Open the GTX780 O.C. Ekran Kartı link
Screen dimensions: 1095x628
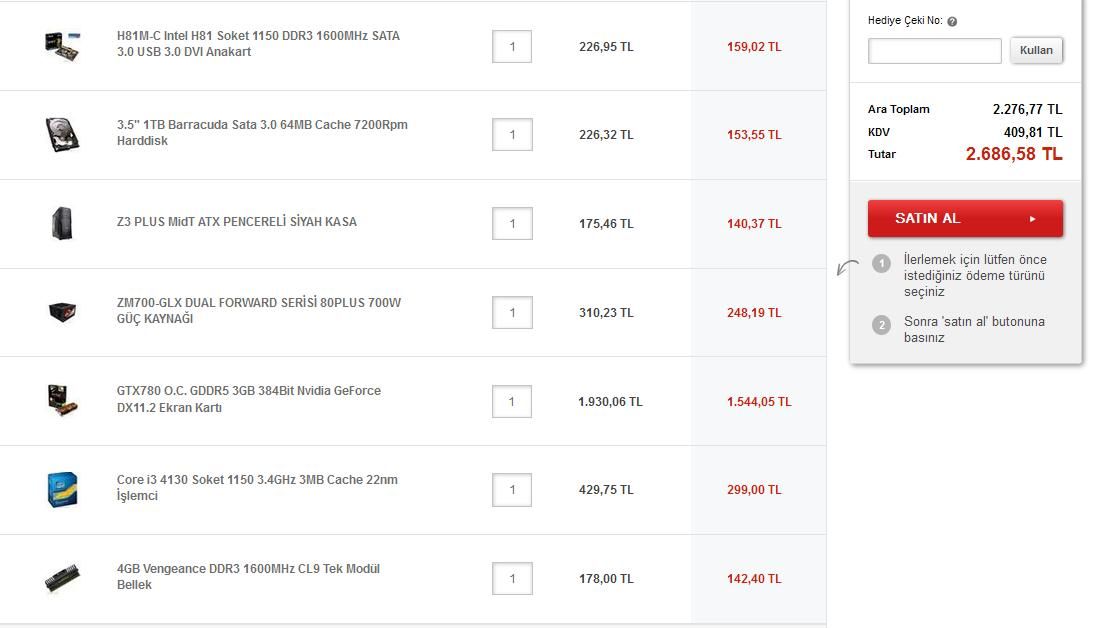248,399
